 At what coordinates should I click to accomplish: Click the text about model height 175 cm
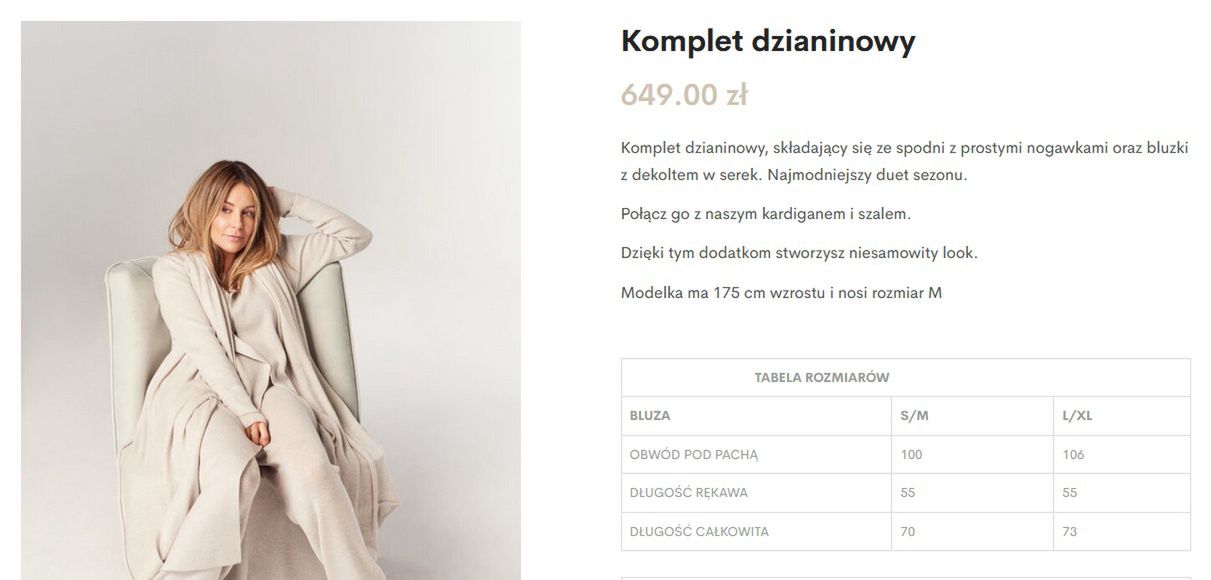click(781, 293)
